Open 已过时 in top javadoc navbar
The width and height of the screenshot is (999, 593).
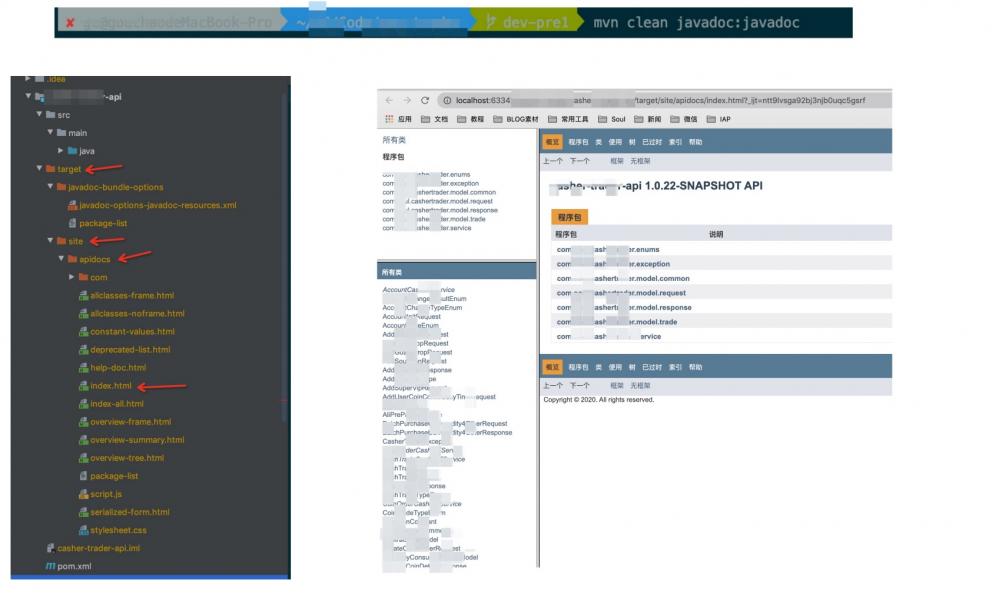(652, 142)
